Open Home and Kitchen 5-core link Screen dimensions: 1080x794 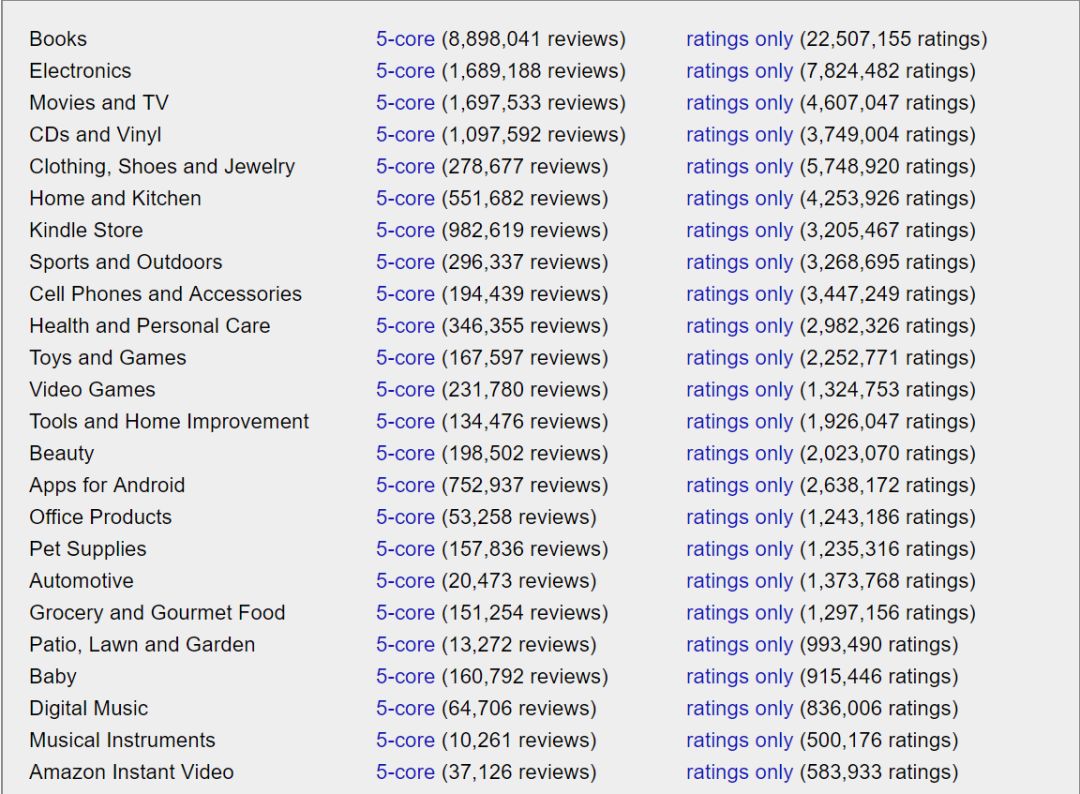(x=405, y=199)
